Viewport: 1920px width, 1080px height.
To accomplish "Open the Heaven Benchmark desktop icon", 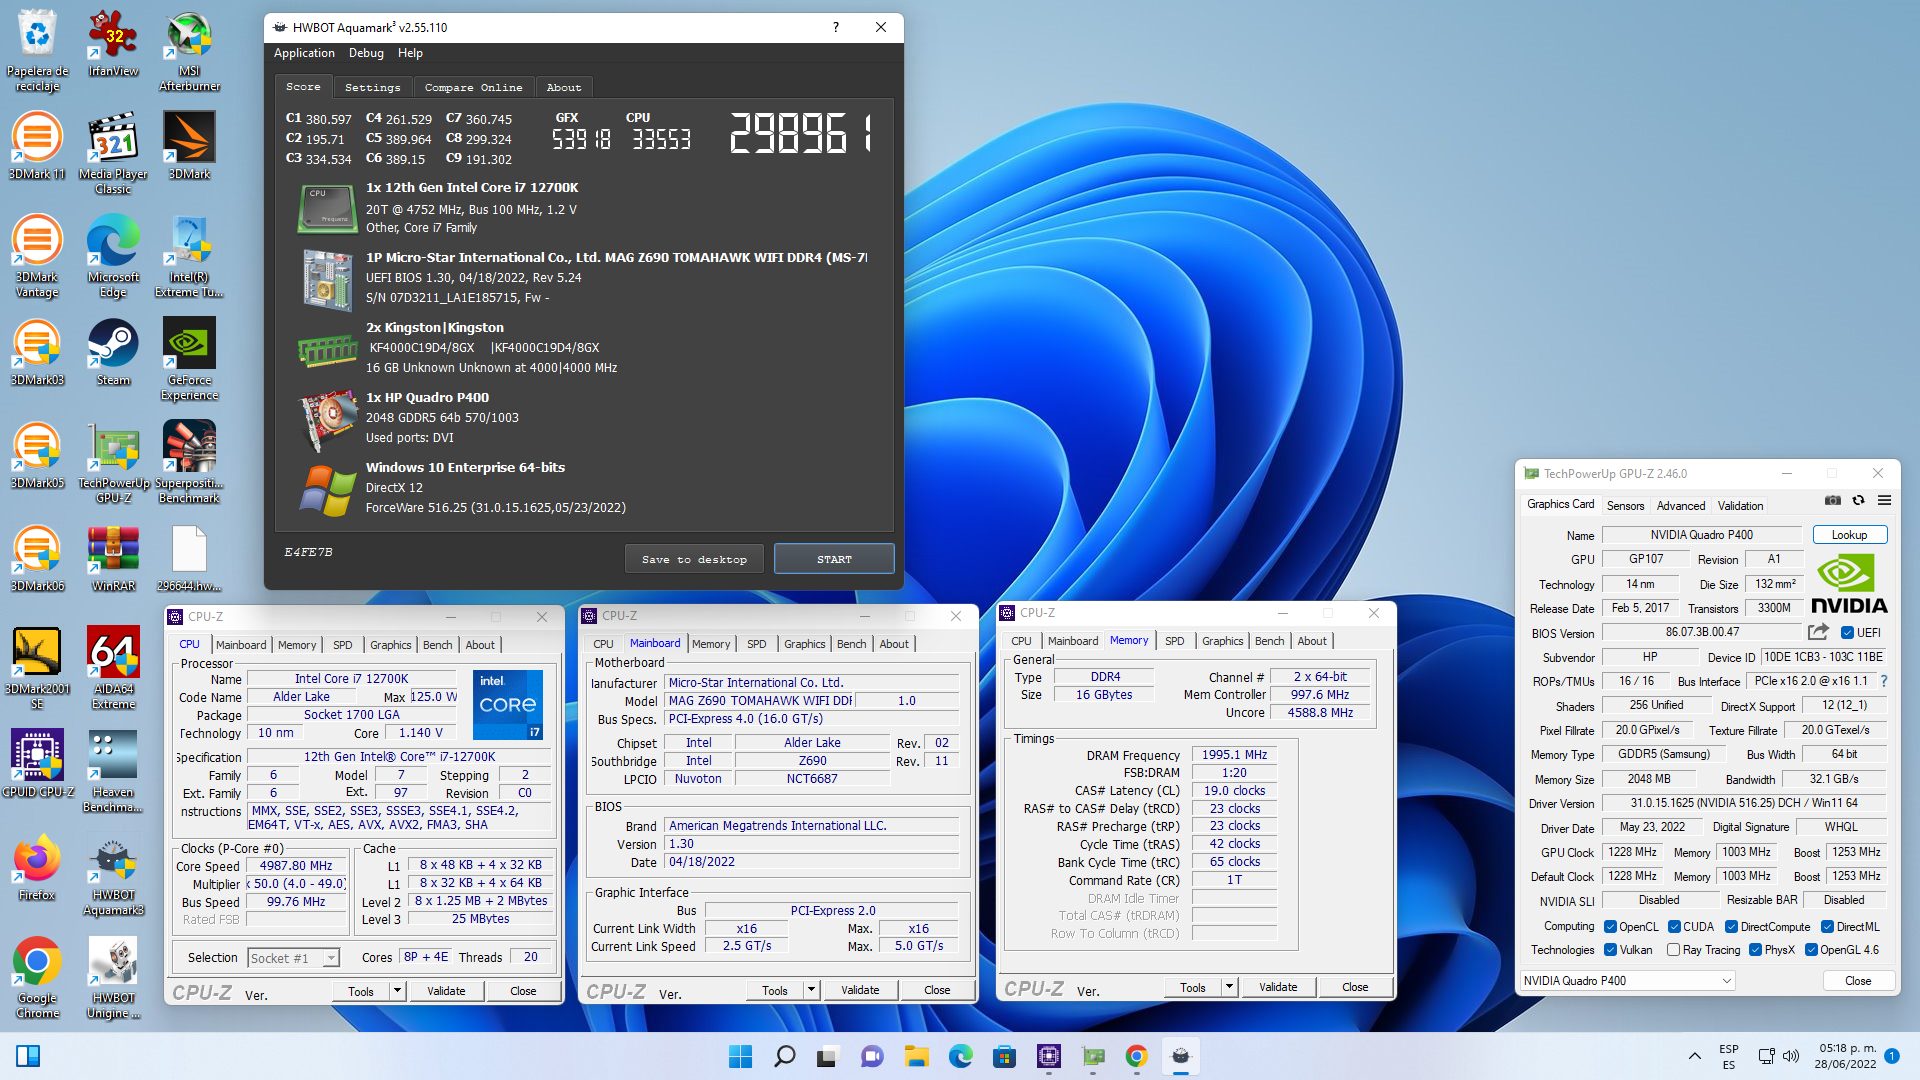I will [x=113, y=772].
